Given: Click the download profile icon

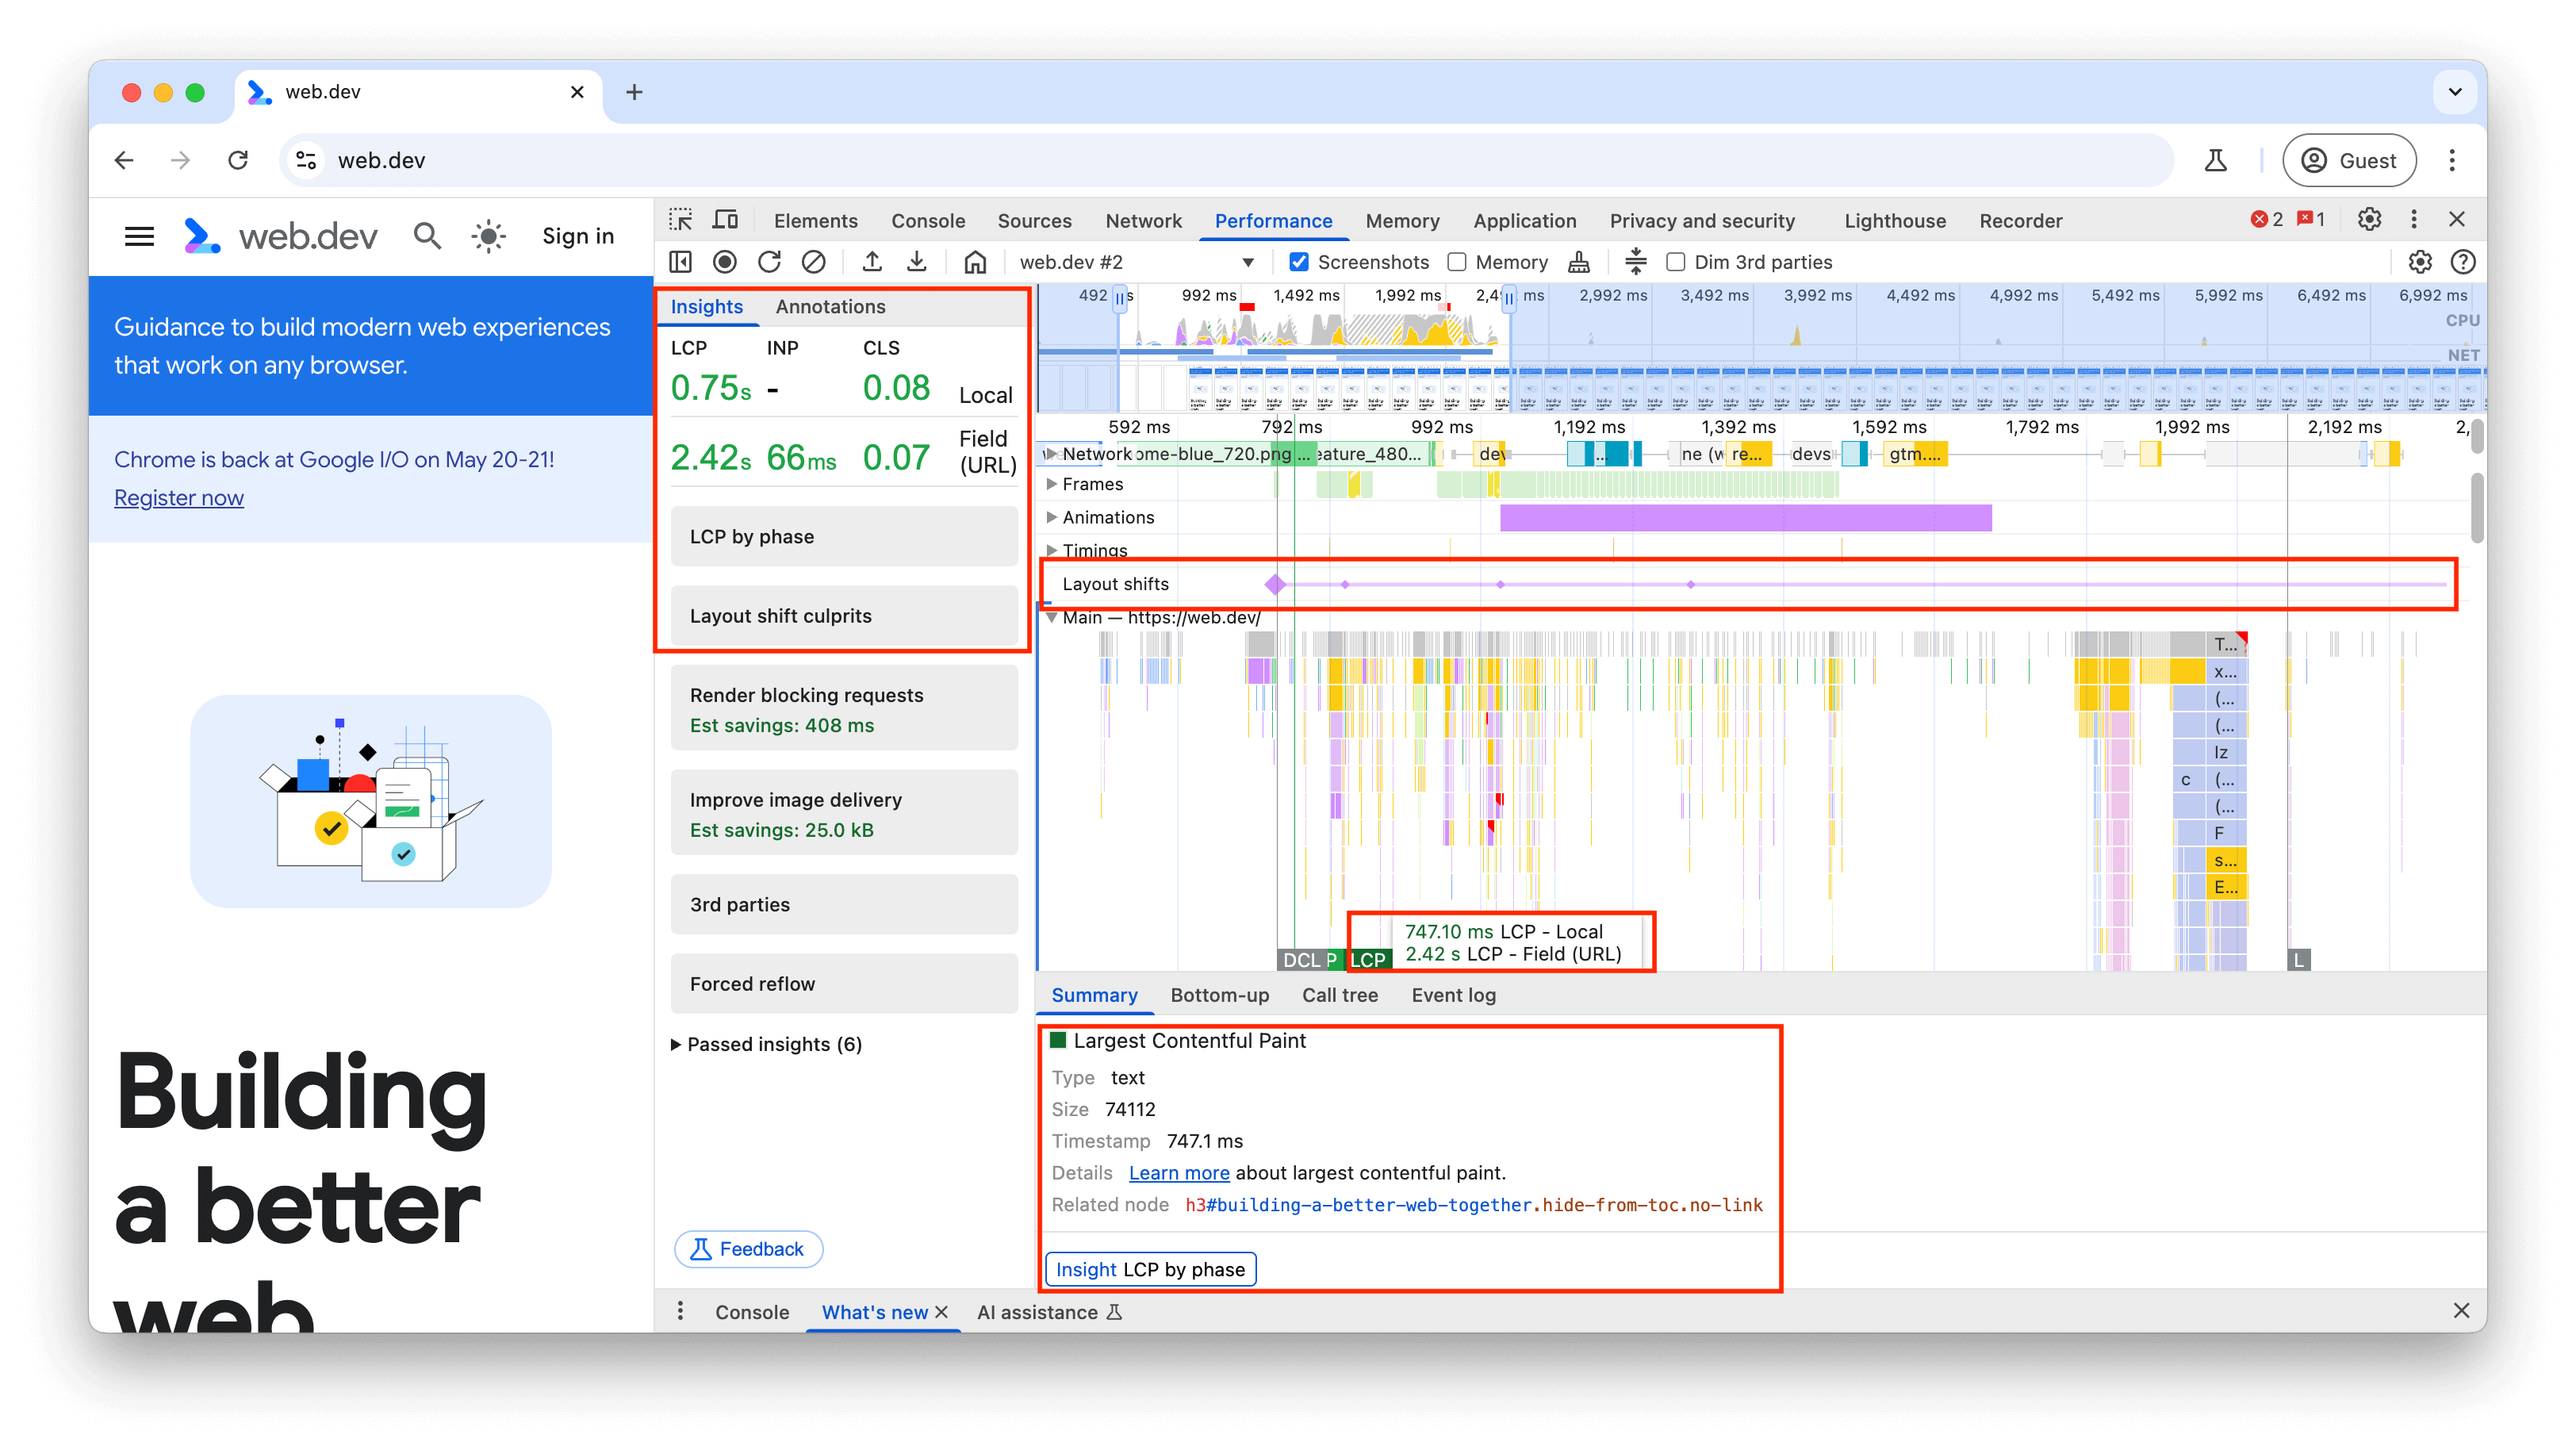Looking at the screenshot, I should 918,260.
